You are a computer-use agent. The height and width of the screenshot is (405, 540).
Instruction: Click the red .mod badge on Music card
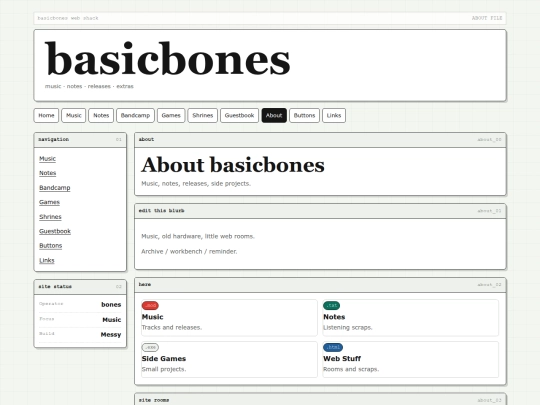click(150, 305)
